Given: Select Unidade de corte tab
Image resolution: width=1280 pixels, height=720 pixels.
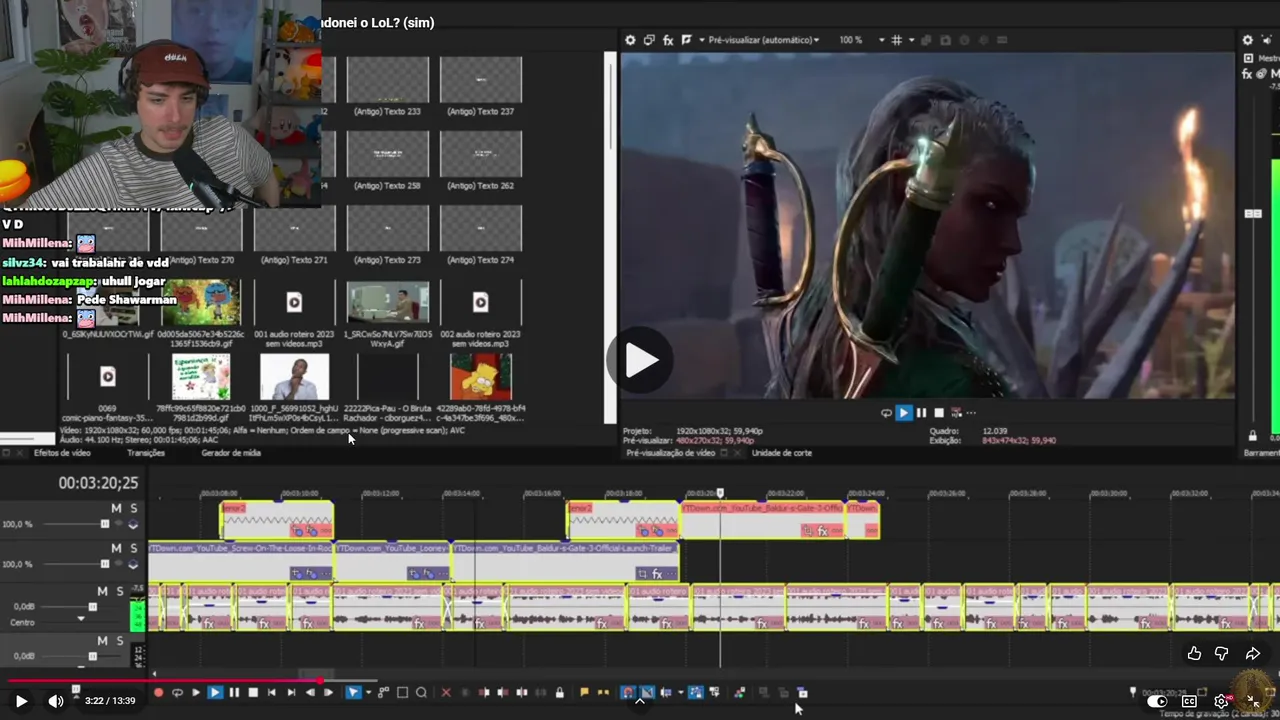Looking at the screenshot, I should pyautogui.click(x=782, y=453).
